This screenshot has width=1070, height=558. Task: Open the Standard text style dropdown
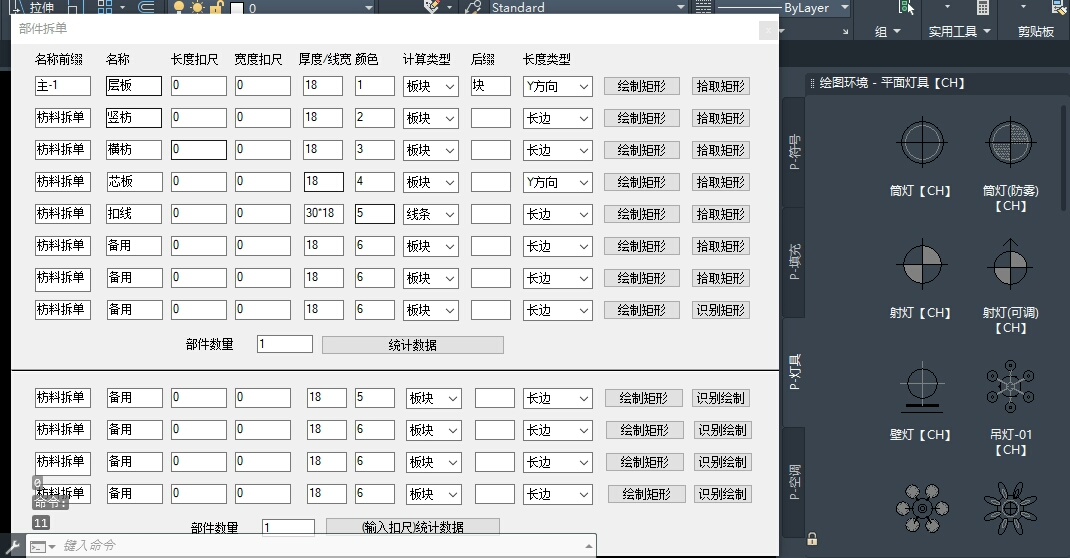pyautogui.click(x=680, y=8)
